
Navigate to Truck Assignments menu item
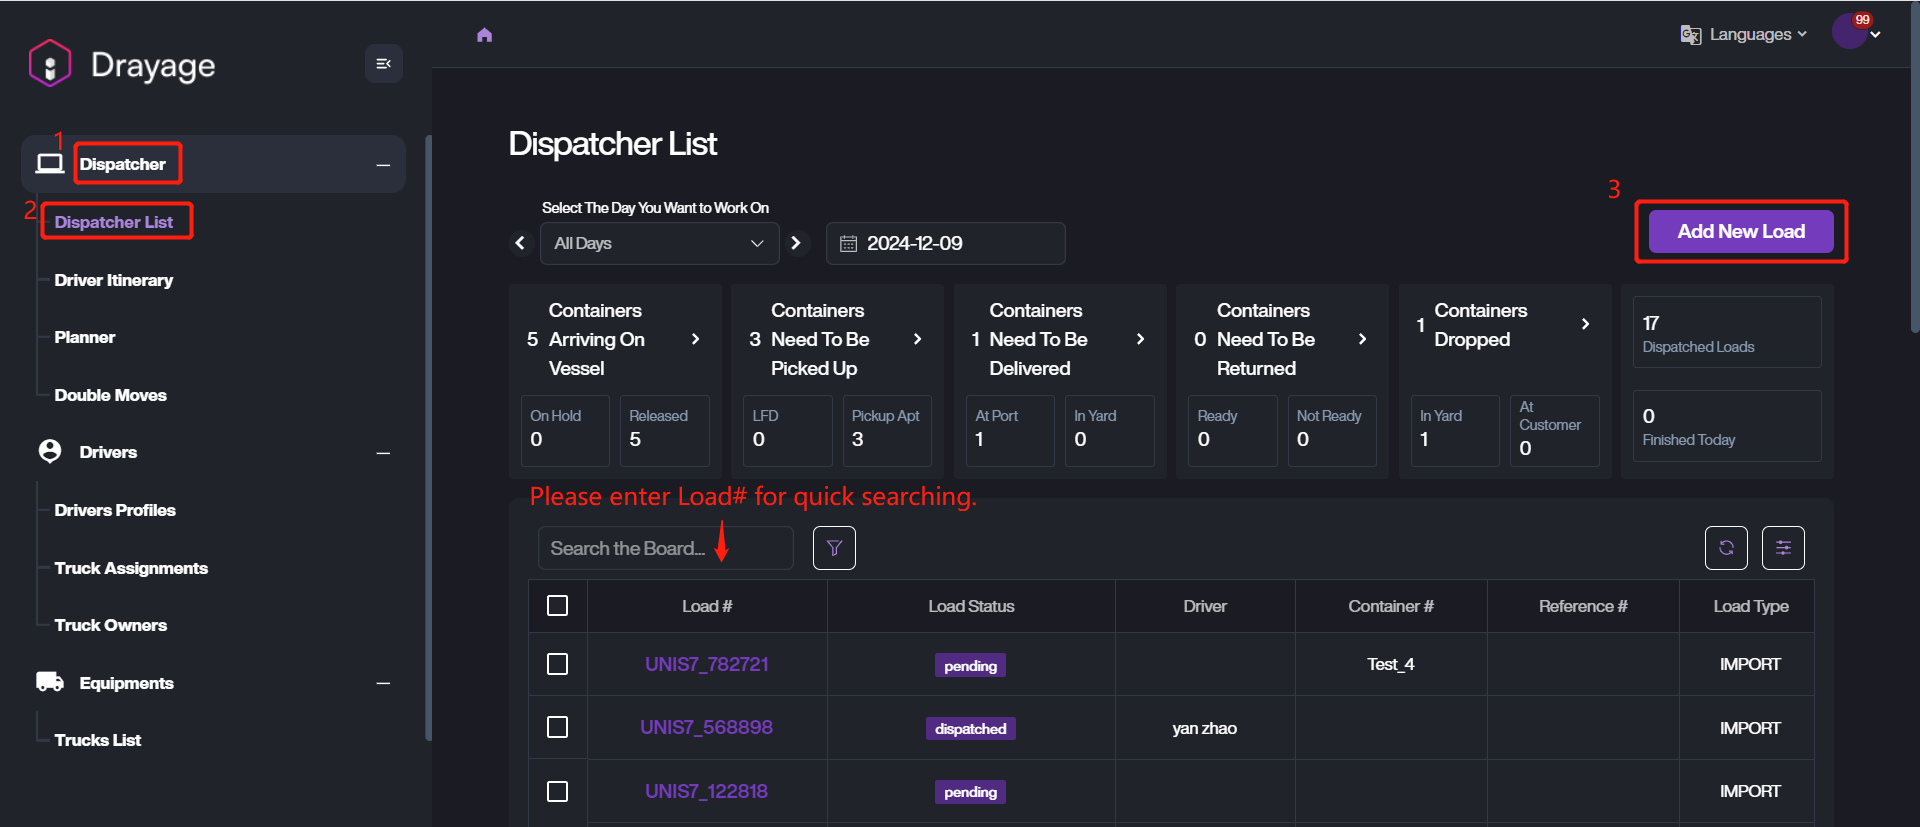coord(131,568)
